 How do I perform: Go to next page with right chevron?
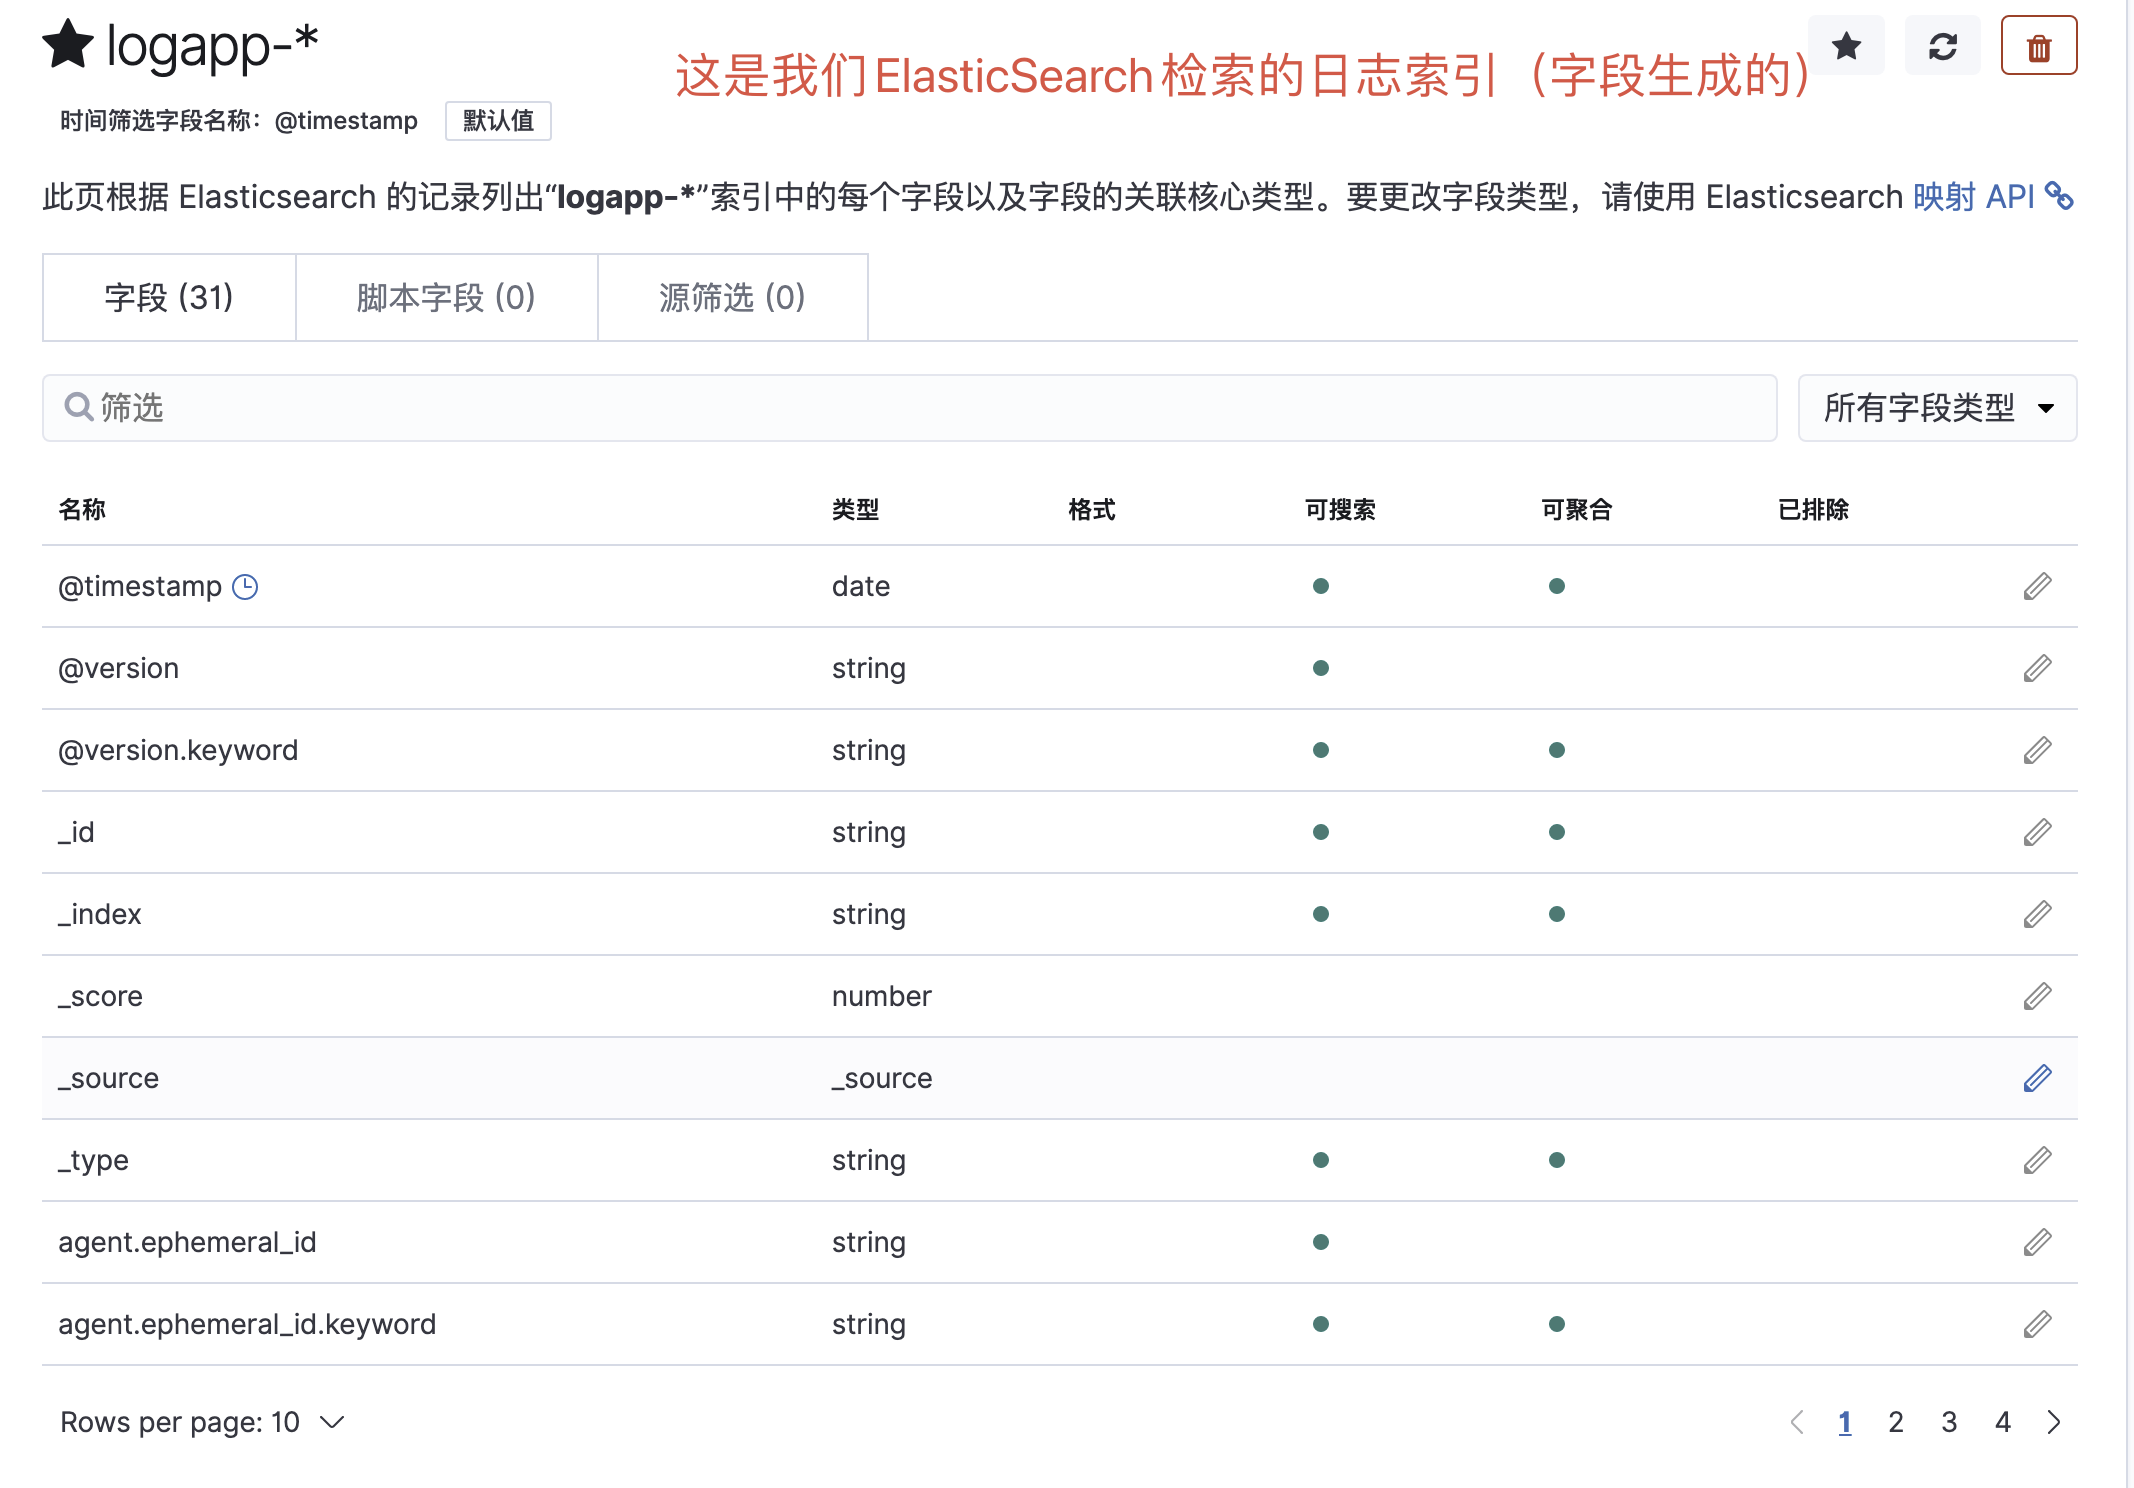pyautogui.click(x=2054, y=1422)
